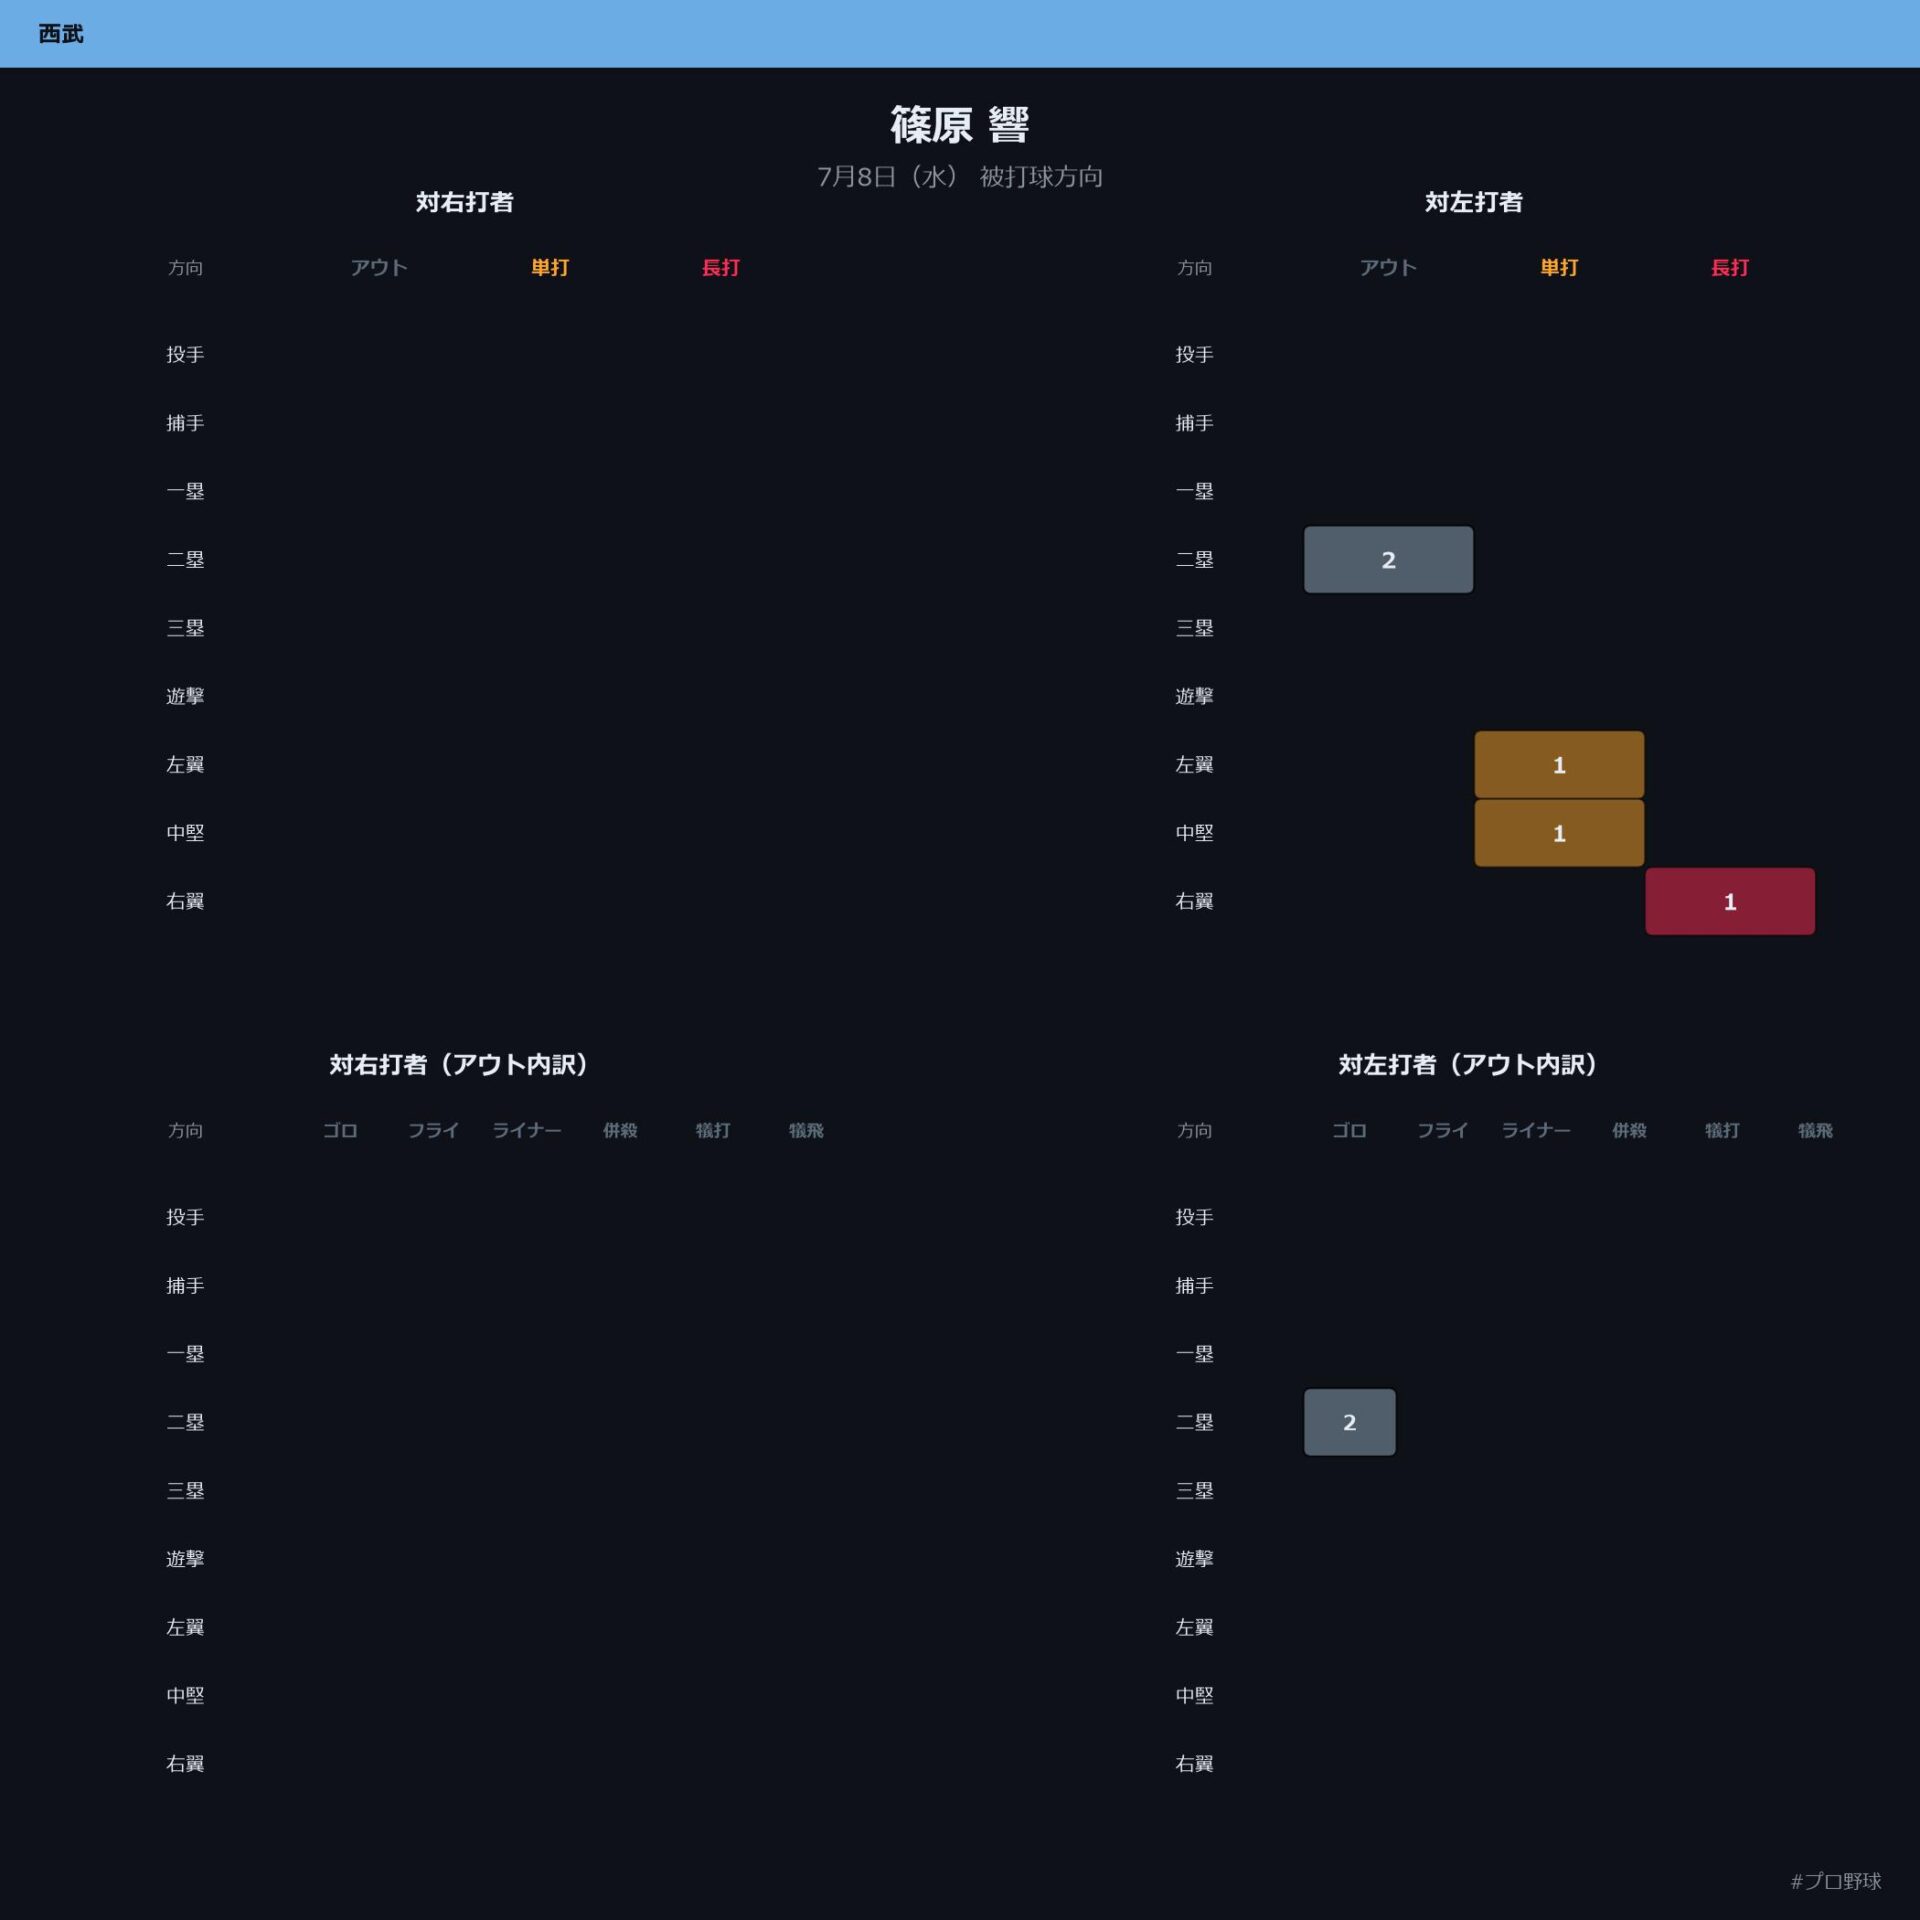Click the orange 単打 header in 対右打者
Viewport: 1920px width, 1920px height.
point(550,267)
